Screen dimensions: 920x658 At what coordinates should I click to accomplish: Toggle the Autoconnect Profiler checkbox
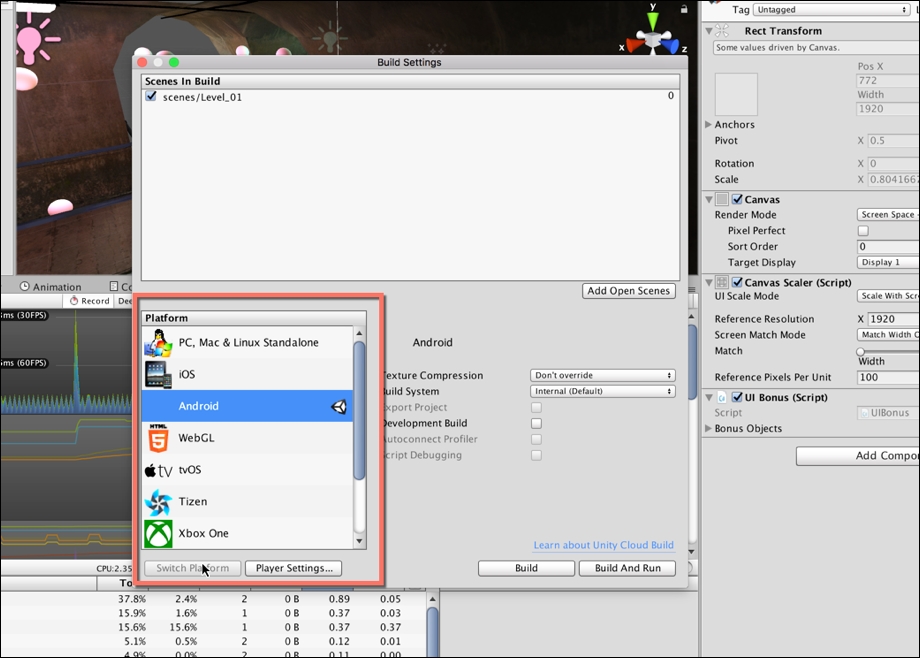[536, 439]
